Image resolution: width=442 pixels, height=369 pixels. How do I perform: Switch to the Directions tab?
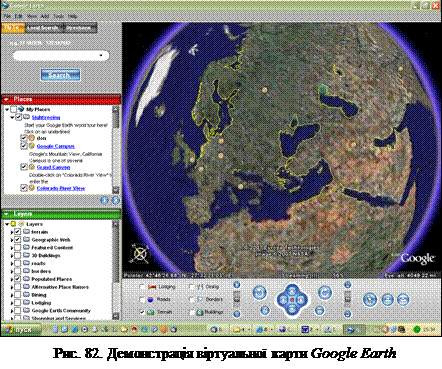80,28
